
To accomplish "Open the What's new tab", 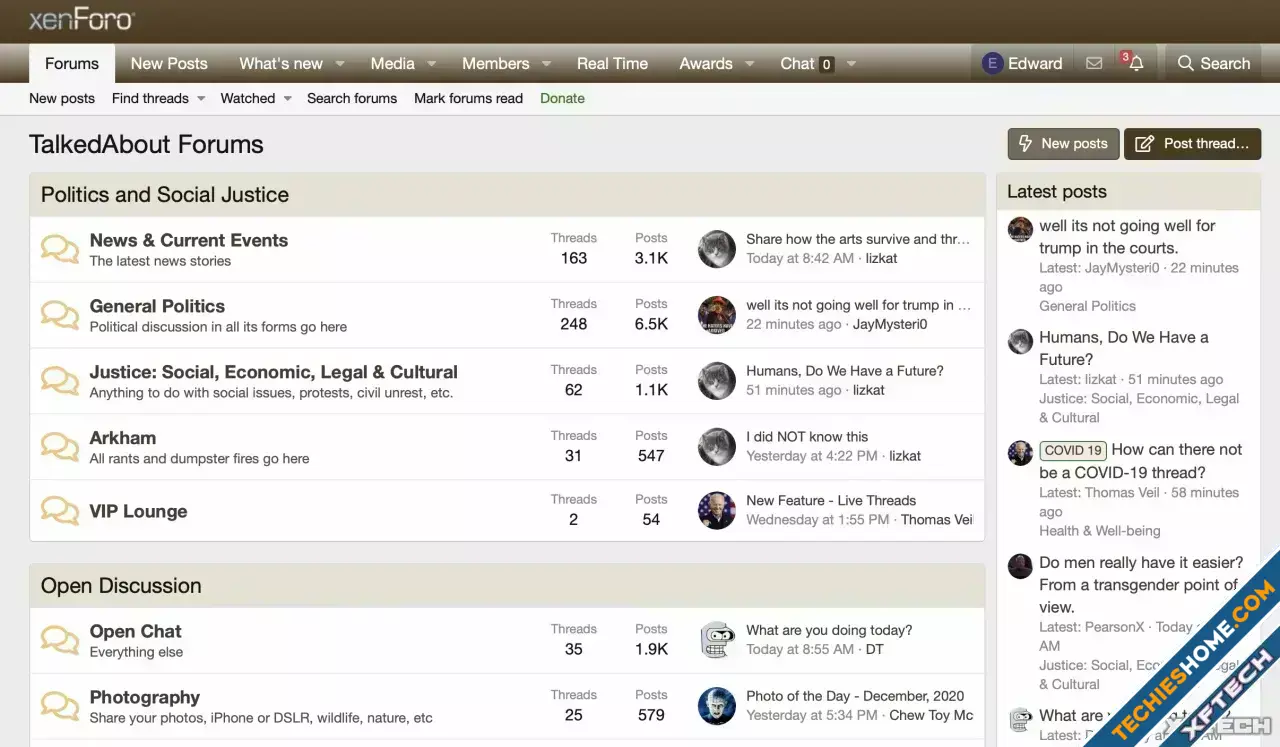I will 281,63.
